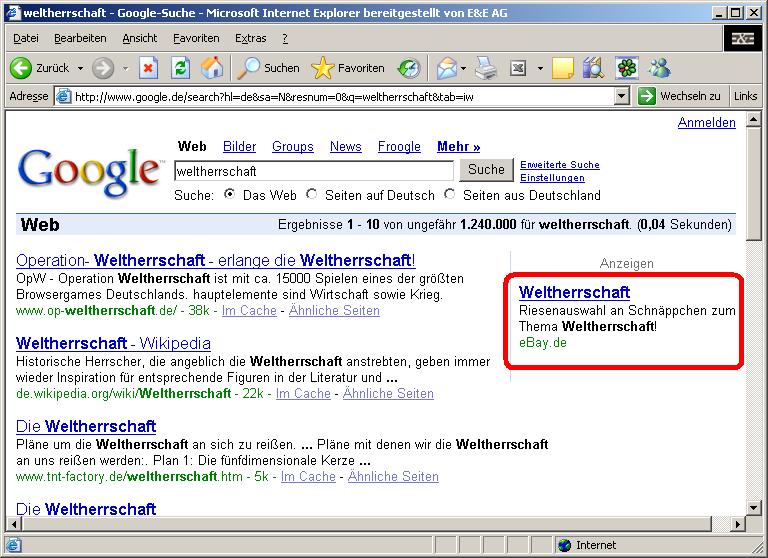Switch to Froogle search tab
This screenshot has width=768, height=558.
(x=399, y=146)
